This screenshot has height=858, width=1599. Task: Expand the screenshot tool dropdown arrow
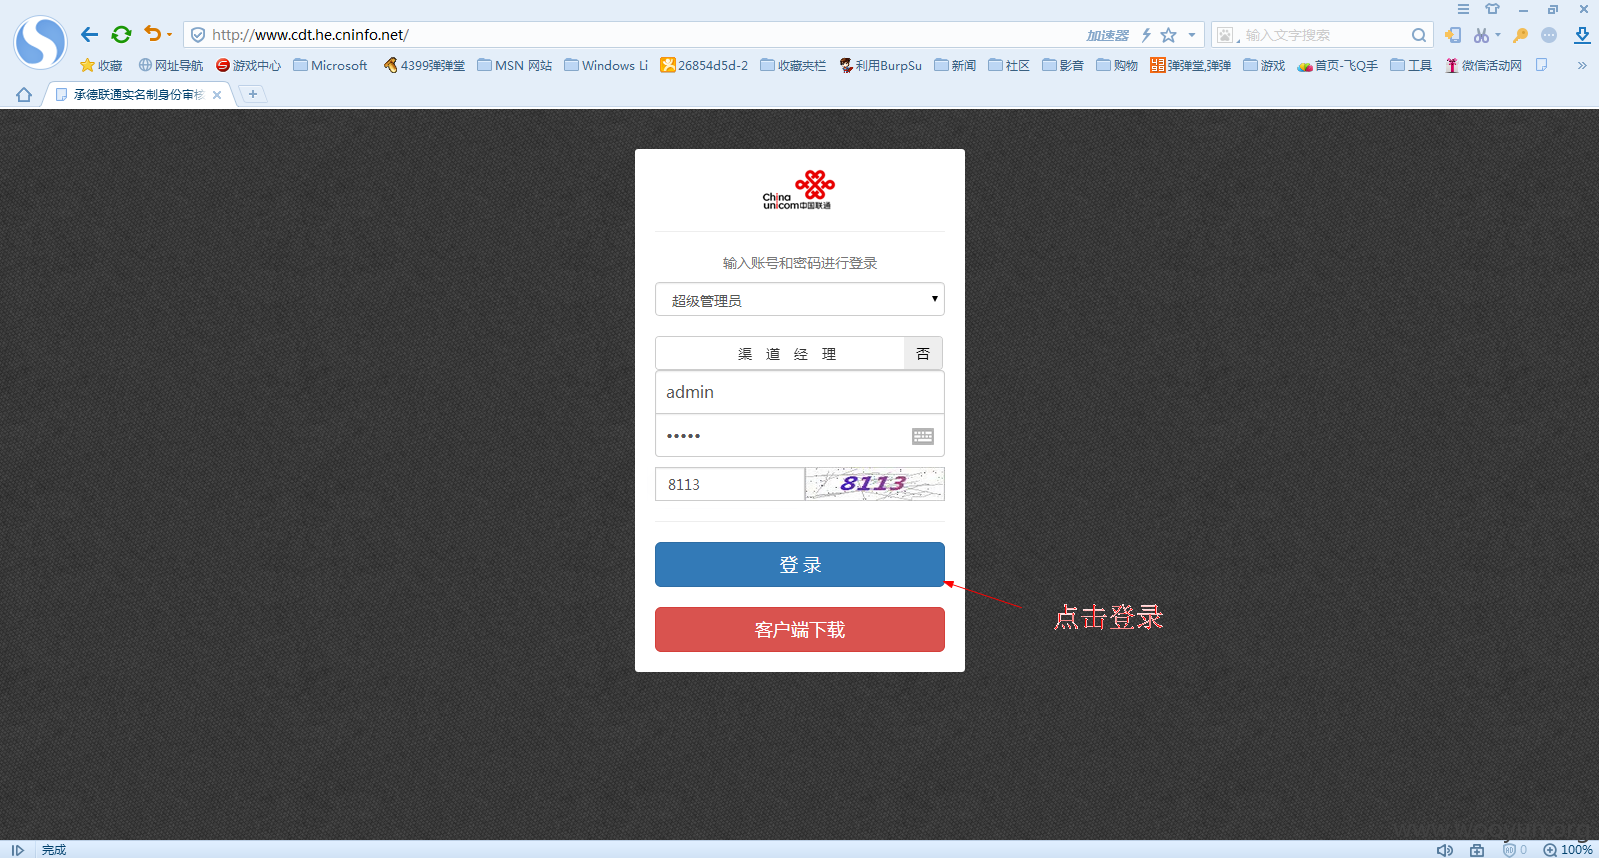click(1498, 35)
